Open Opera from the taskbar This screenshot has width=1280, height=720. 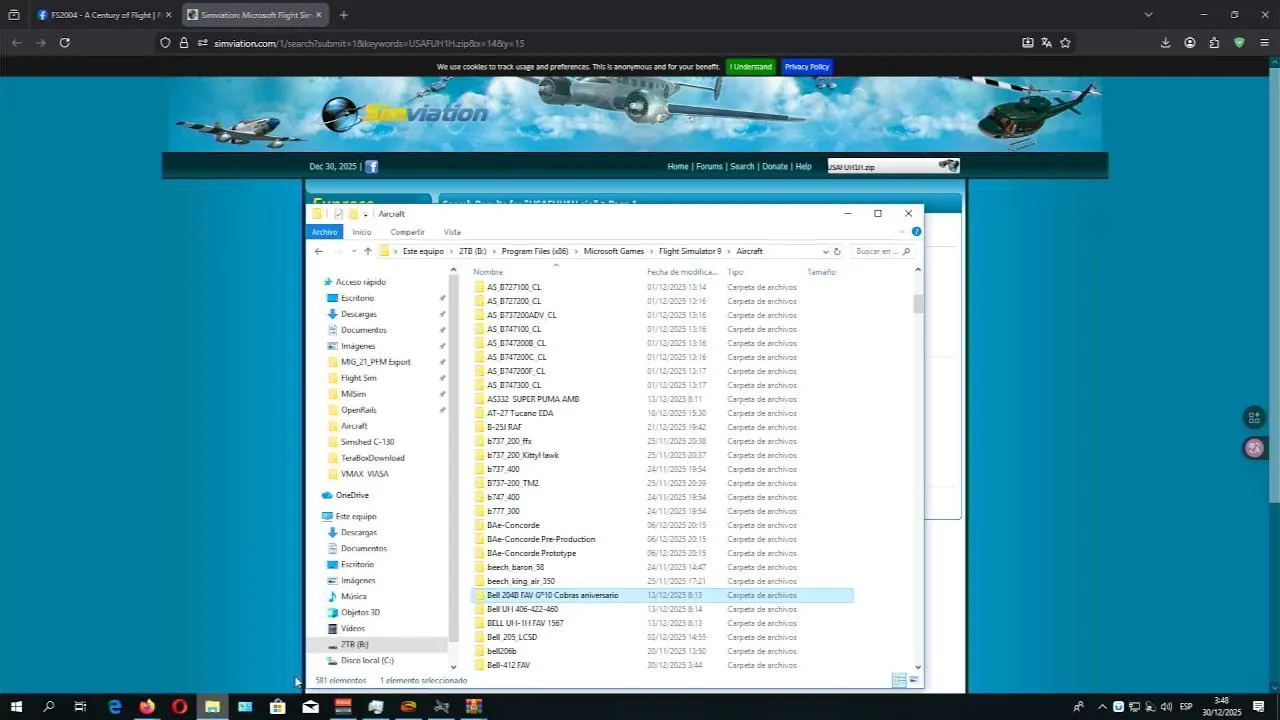[x=180, y=707]
